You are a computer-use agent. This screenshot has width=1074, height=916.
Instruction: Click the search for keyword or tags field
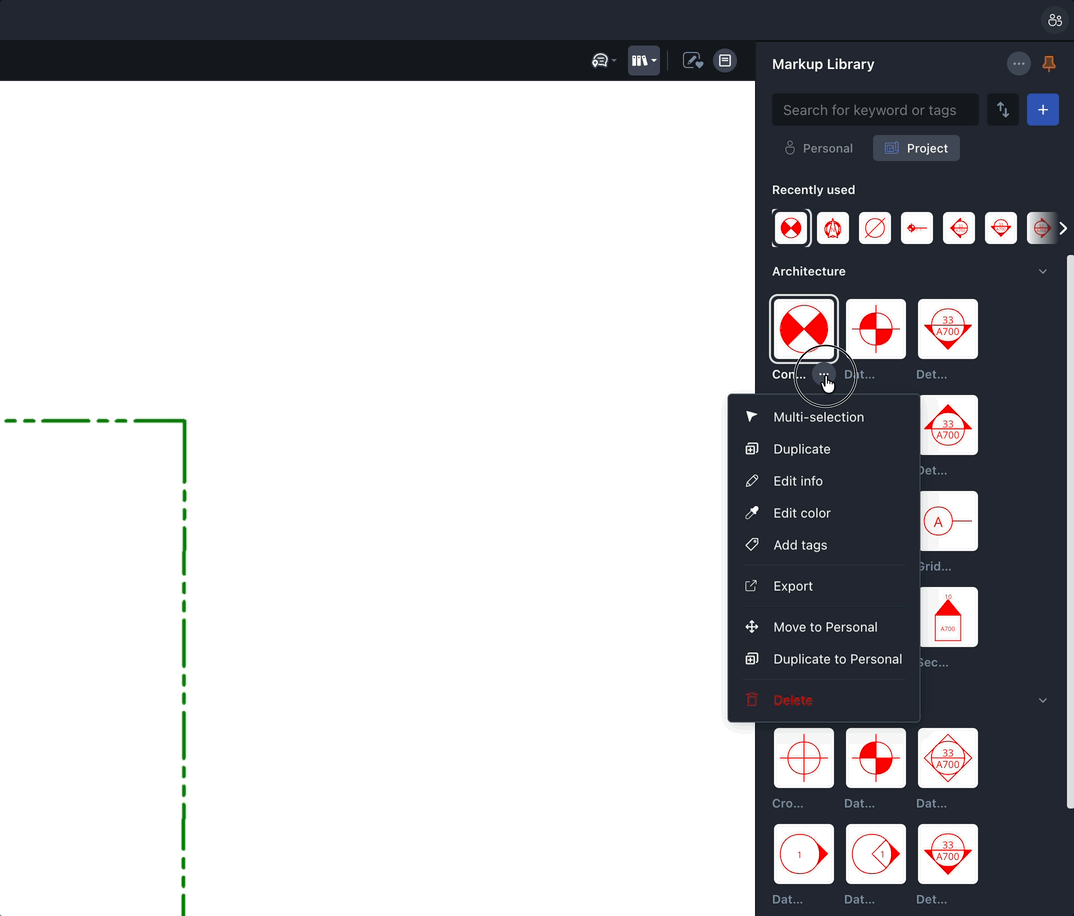[x=875, y=110]
